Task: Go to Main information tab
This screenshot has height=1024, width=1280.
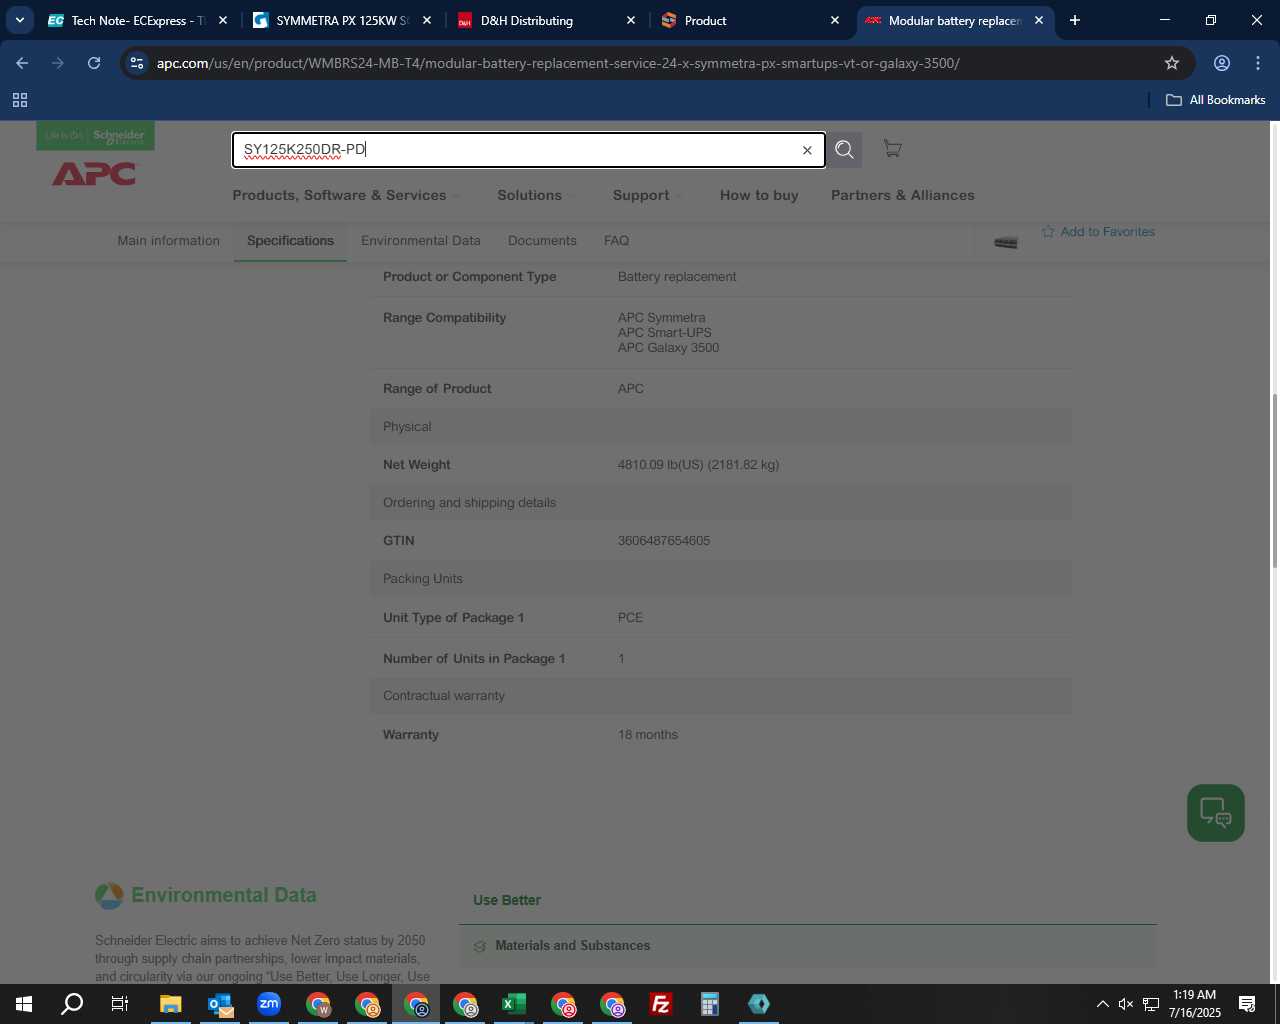Action: coord(168,241)
